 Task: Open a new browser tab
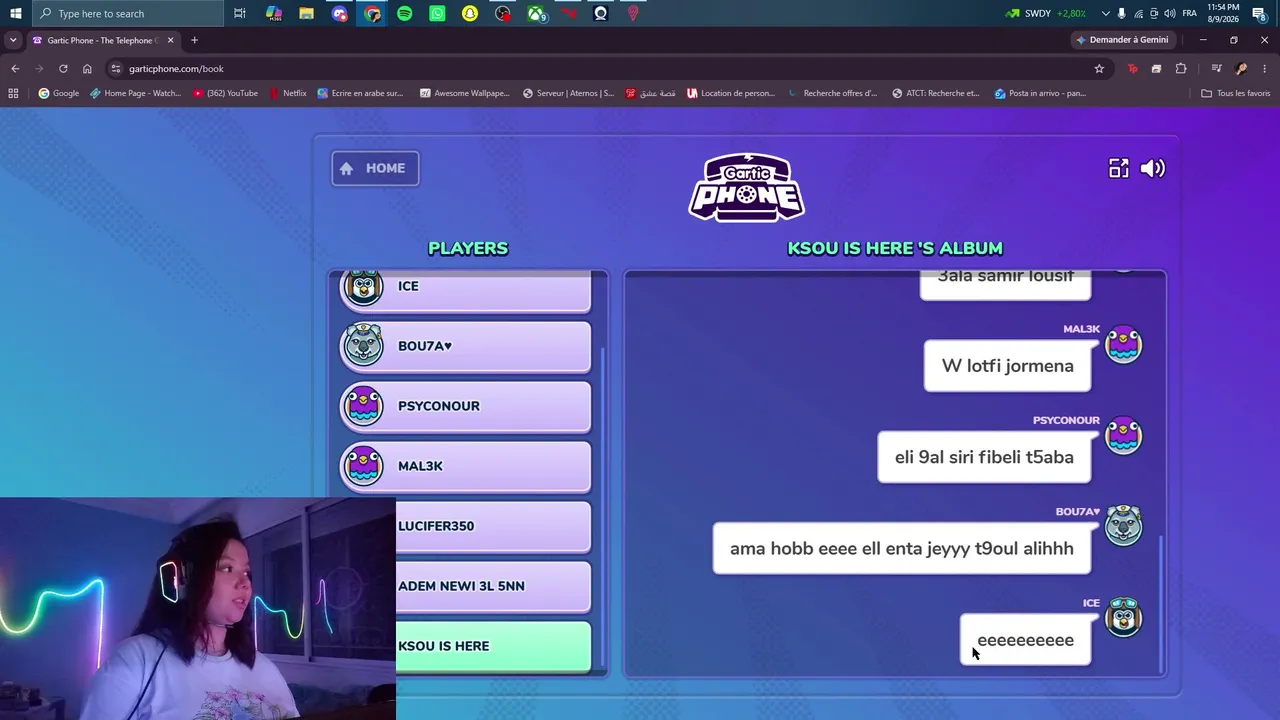(194, 40)
